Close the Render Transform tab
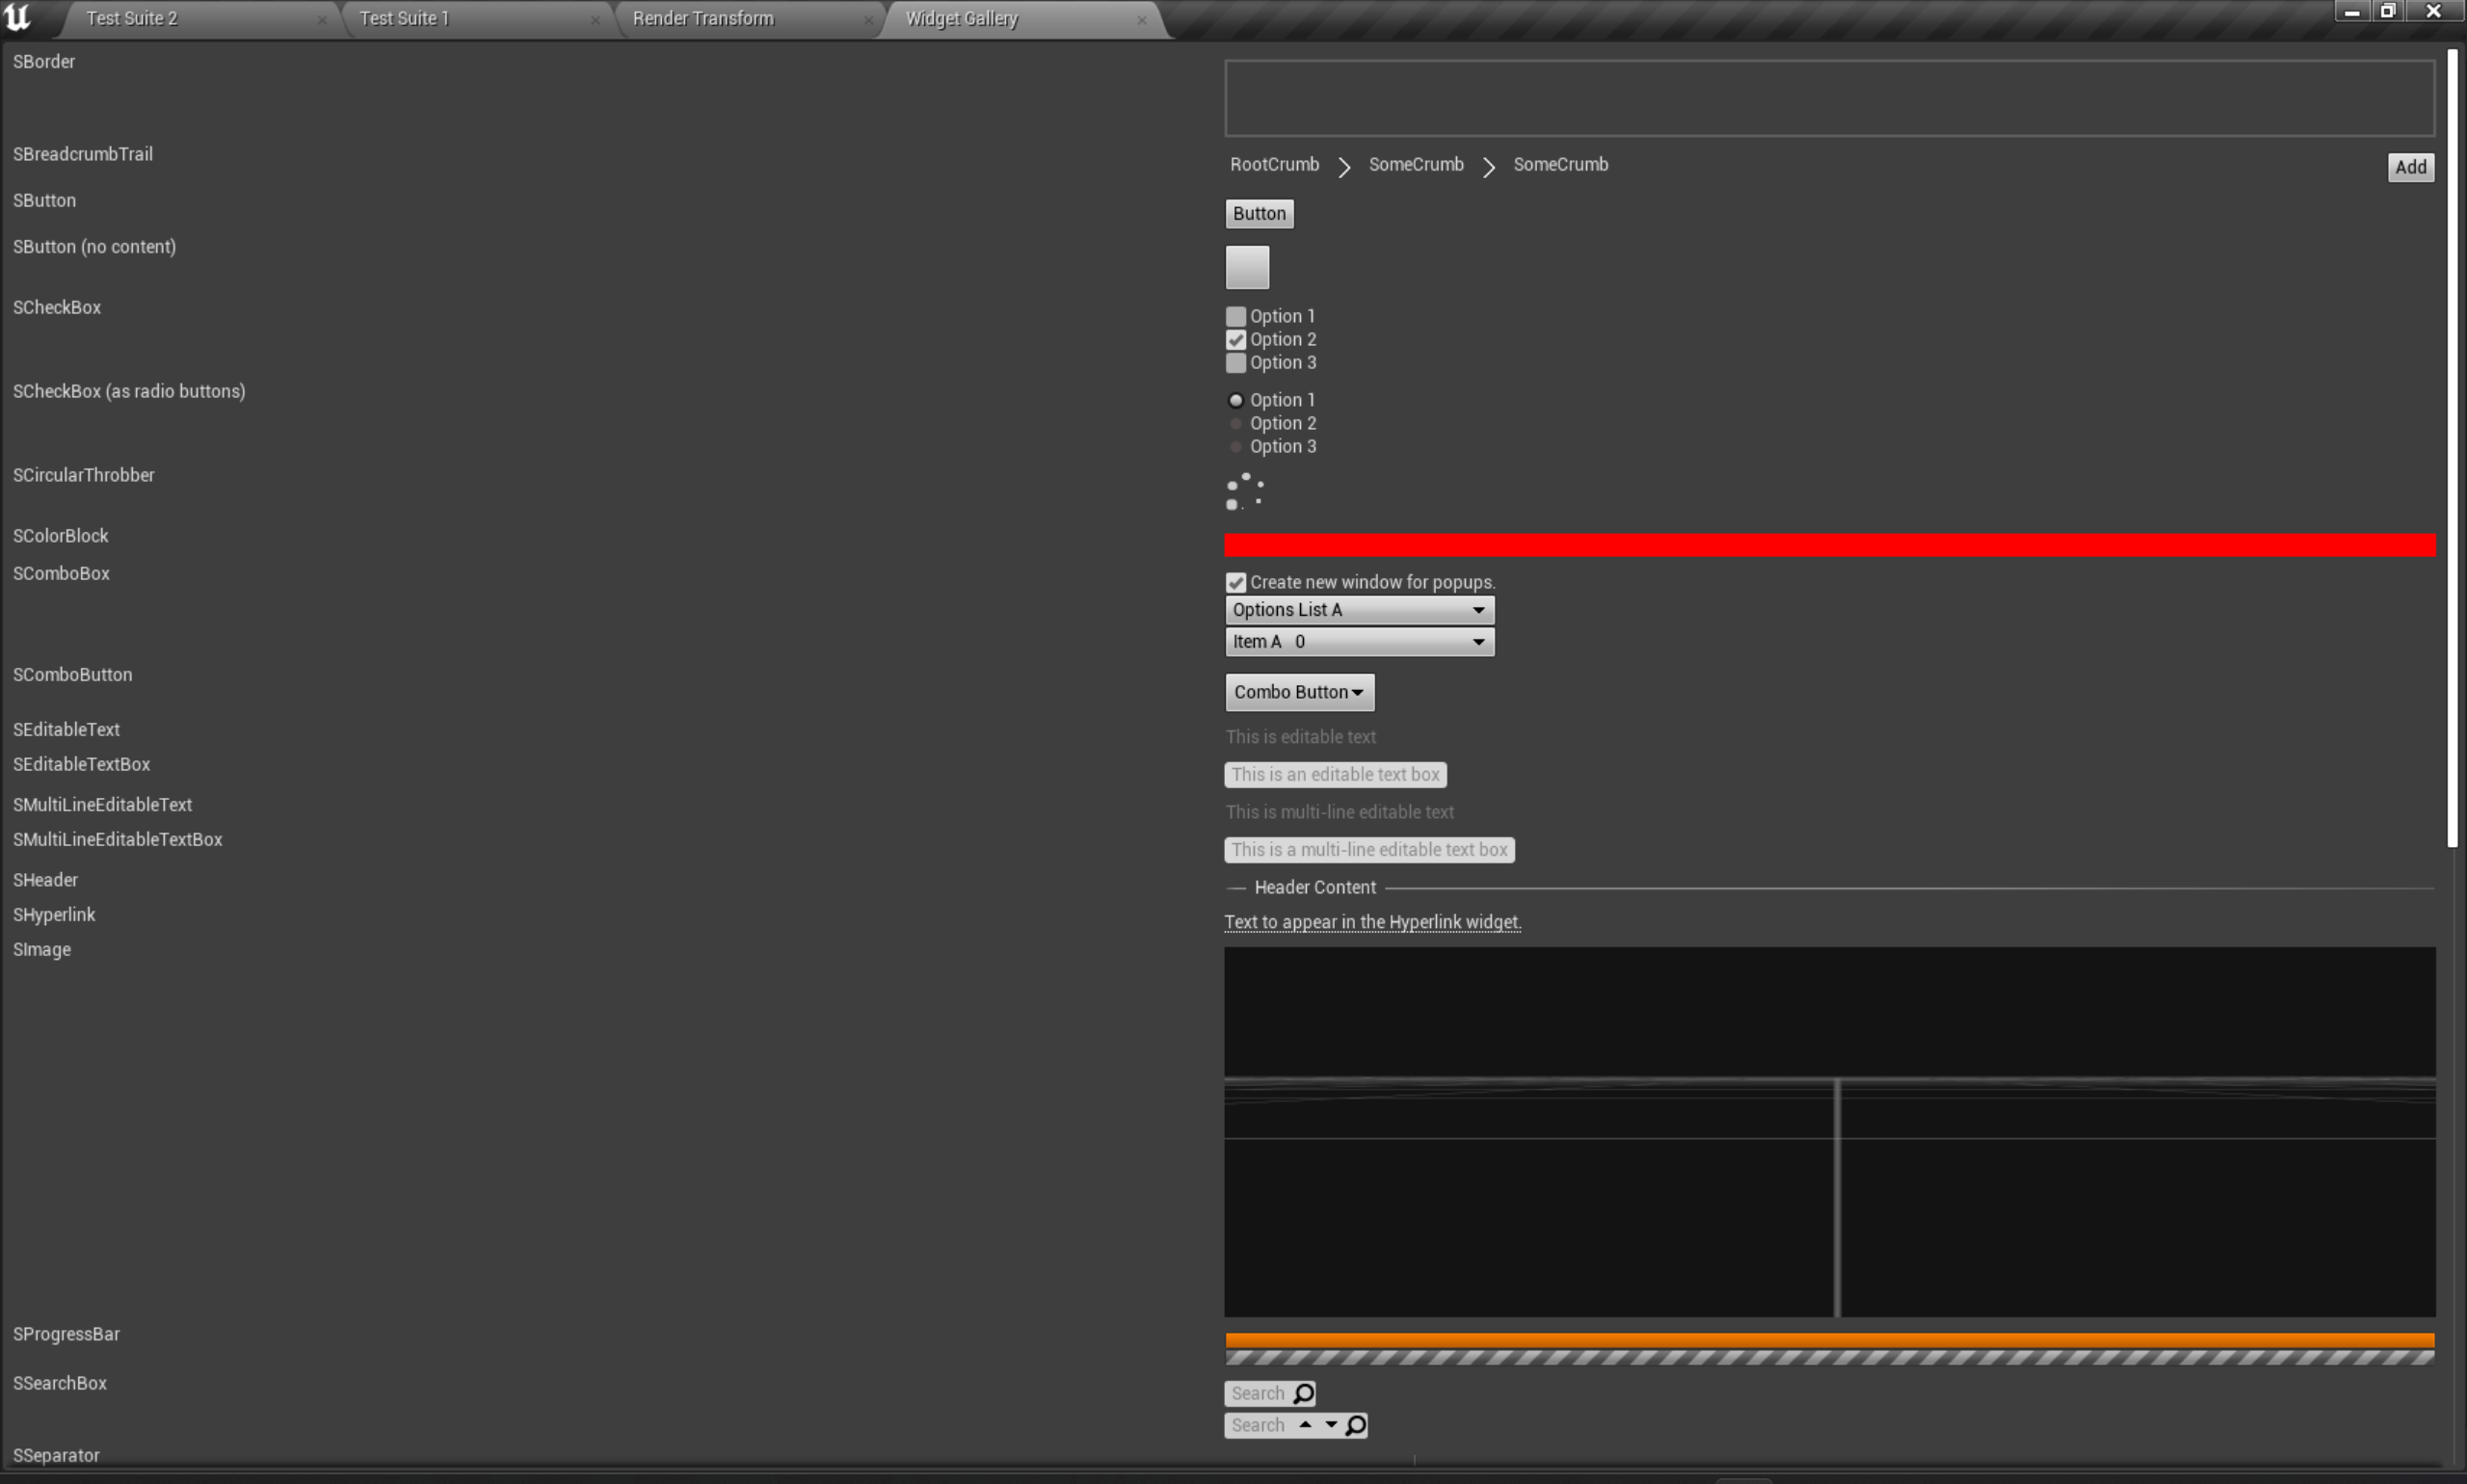This screenshot has width=2467, height=1484. pos(868,19)
